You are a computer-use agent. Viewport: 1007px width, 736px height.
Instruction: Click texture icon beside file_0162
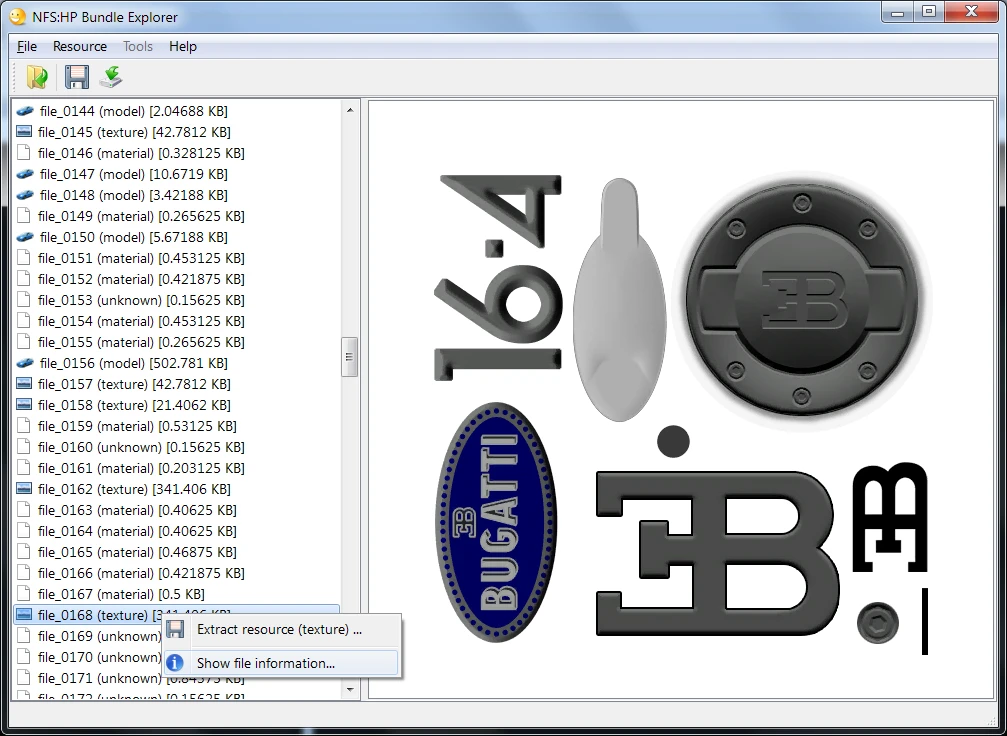click(24, 489)
